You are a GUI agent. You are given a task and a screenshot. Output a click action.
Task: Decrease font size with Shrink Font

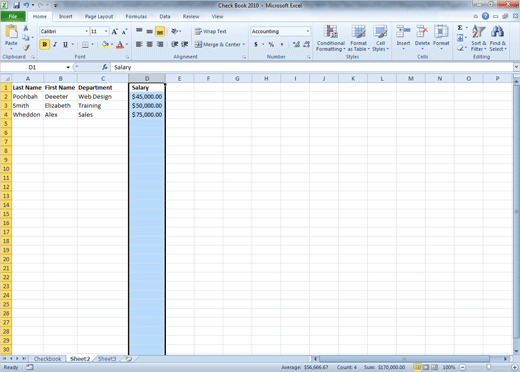[x=124, y=32]
